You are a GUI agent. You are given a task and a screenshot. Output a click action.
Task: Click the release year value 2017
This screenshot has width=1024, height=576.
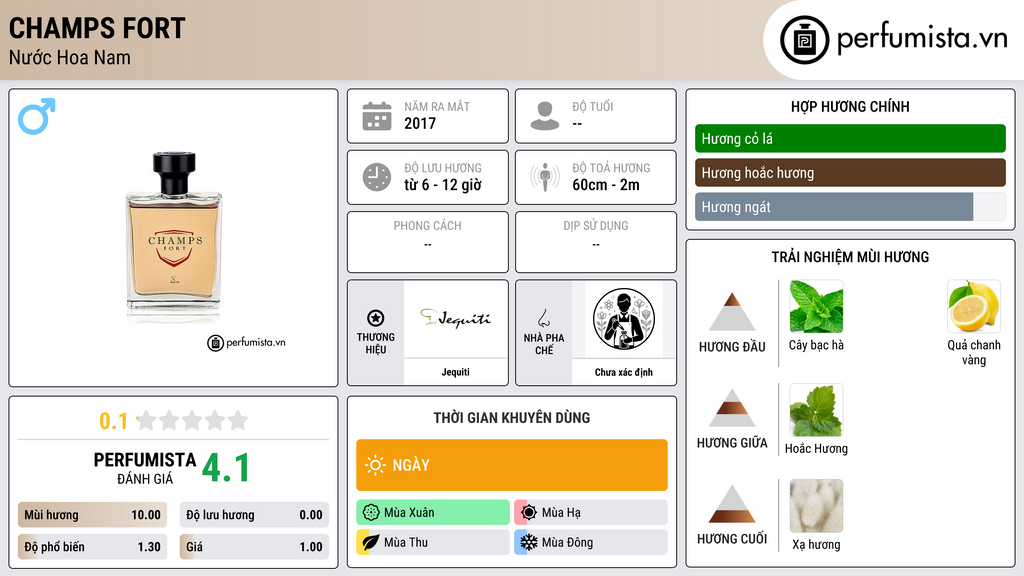420,123
